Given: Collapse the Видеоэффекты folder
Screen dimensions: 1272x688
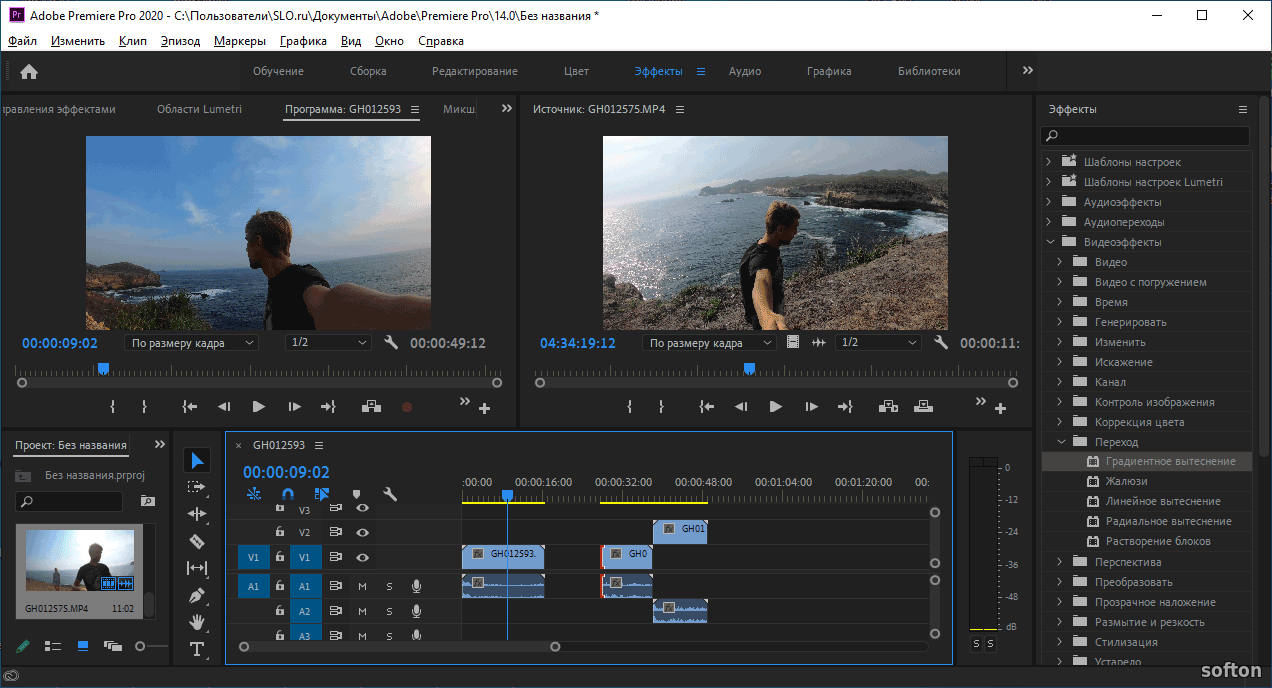Looking at the screenshot, I should [x=1049, y=242].
